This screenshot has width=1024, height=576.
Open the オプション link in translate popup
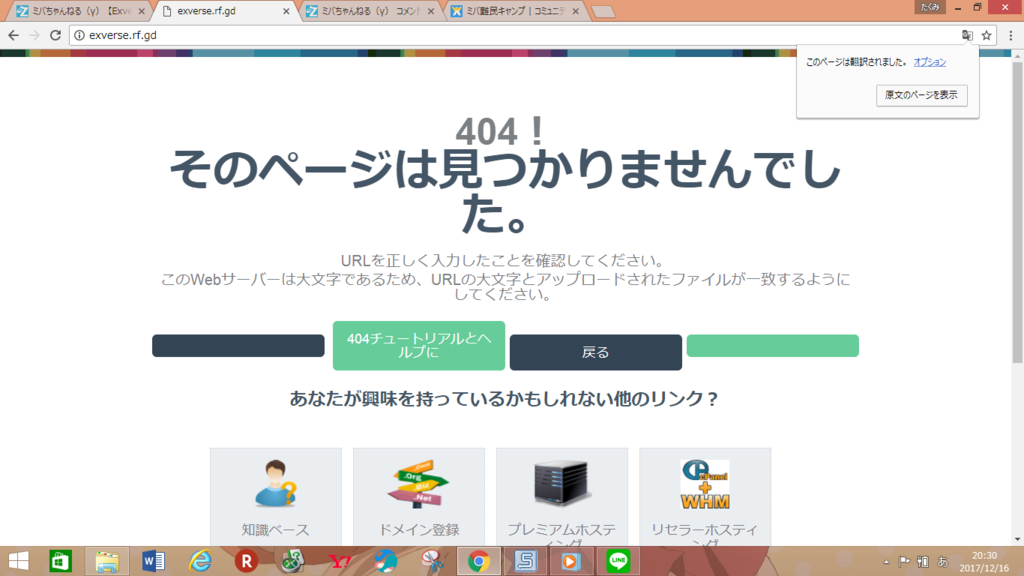click(x=929, y=62)
